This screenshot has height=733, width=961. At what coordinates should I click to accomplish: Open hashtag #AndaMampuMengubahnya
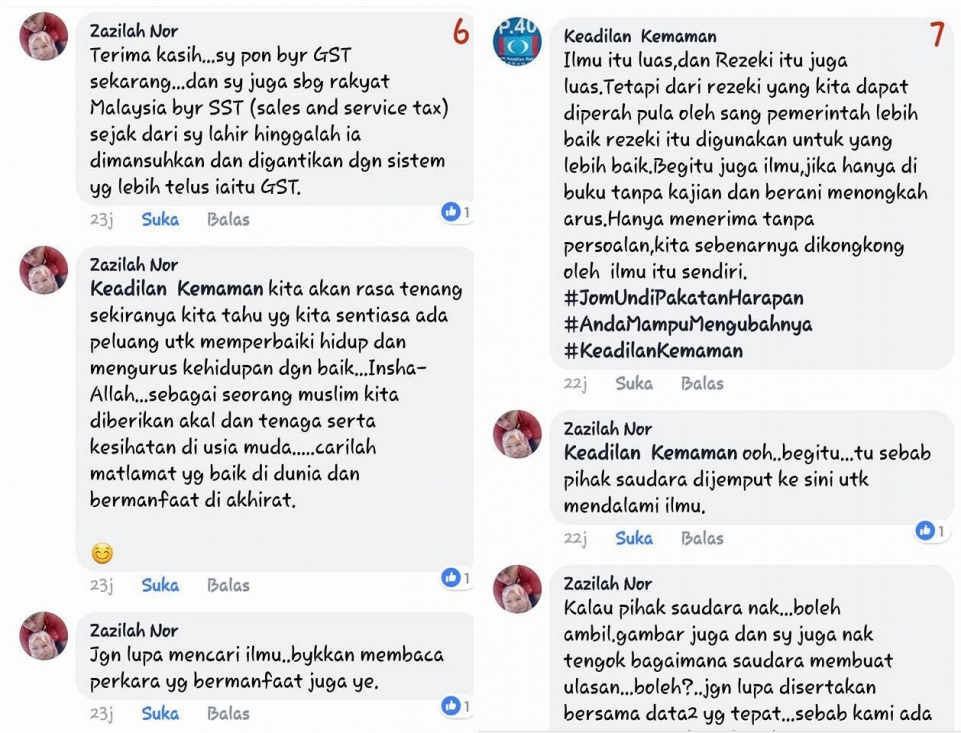[x=688, y=324]
